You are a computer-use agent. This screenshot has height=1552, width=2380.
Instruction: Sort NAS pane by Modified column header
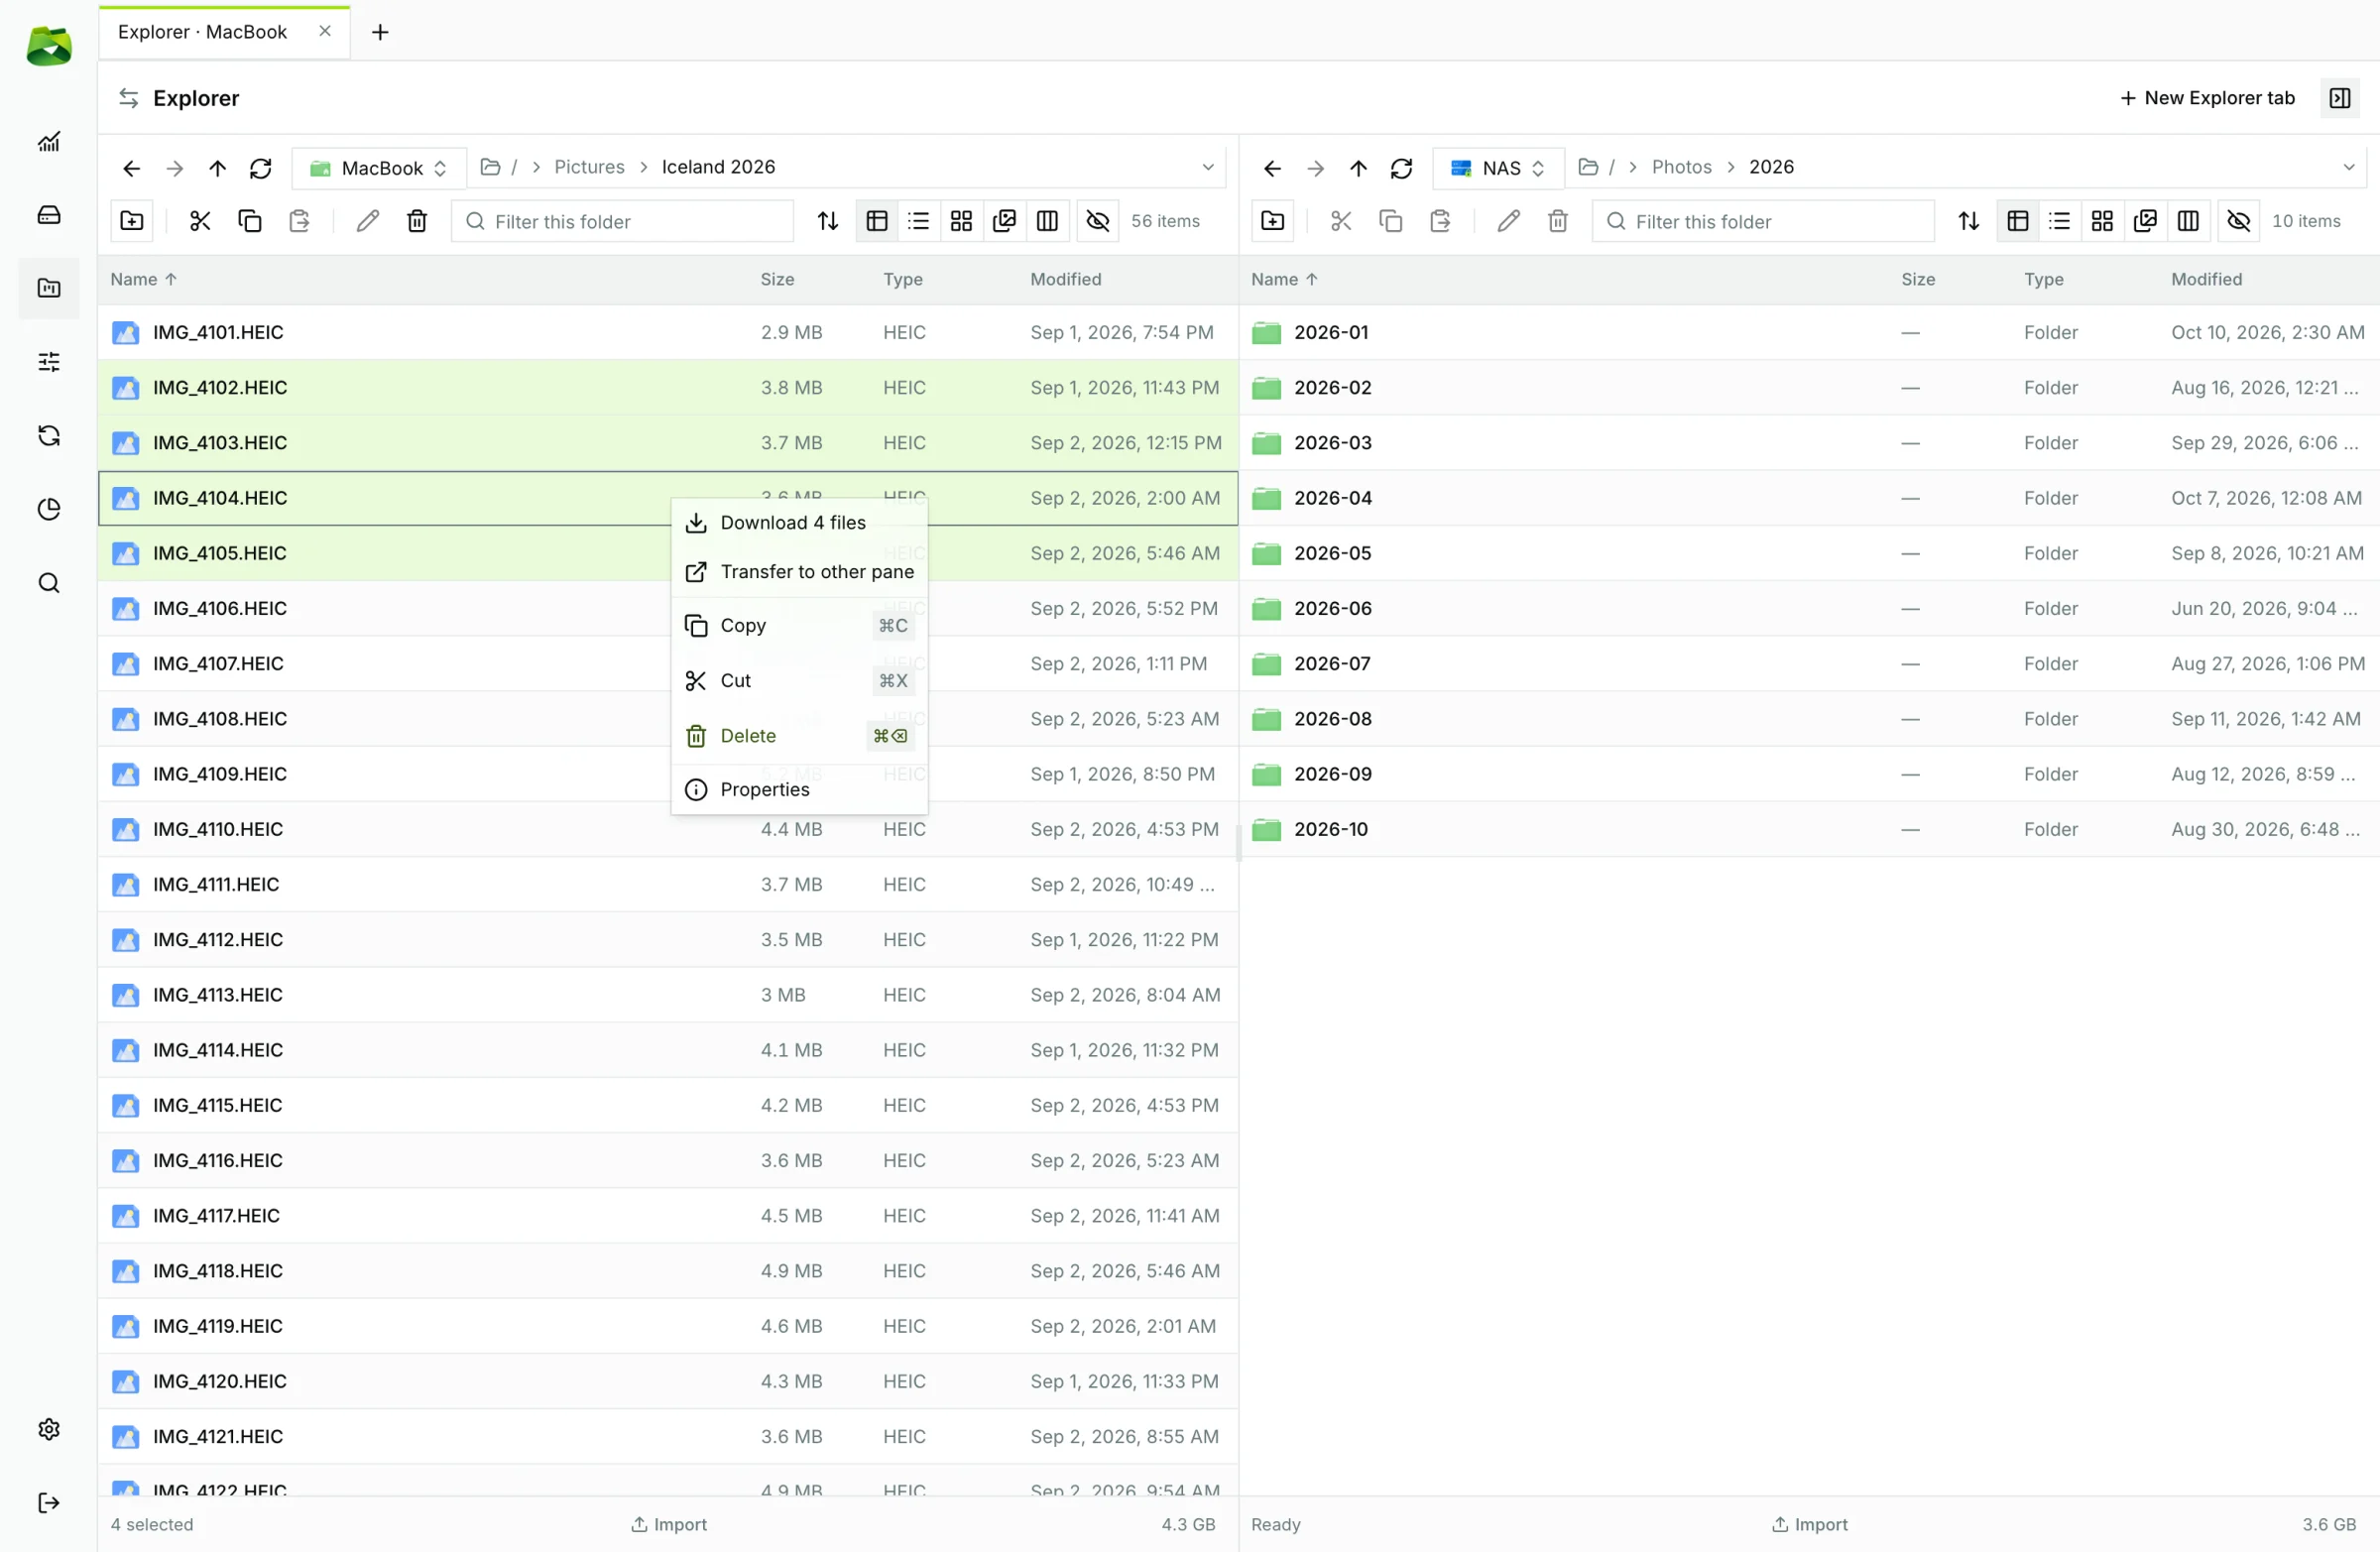pos(2206,279)
